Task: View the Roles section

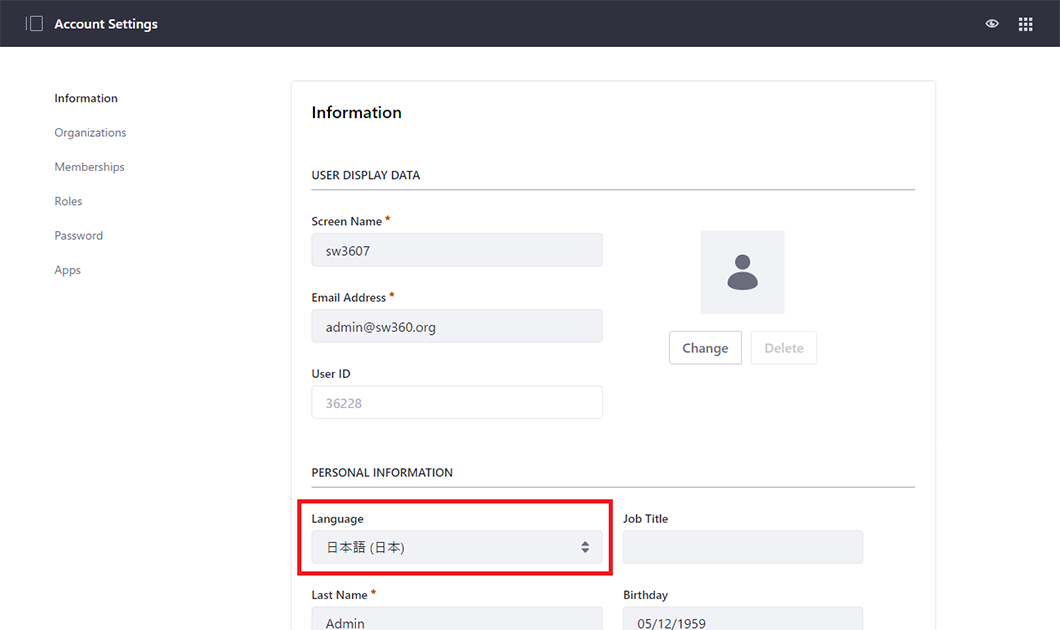Action: pyautogui.click(x=68, y=201)
